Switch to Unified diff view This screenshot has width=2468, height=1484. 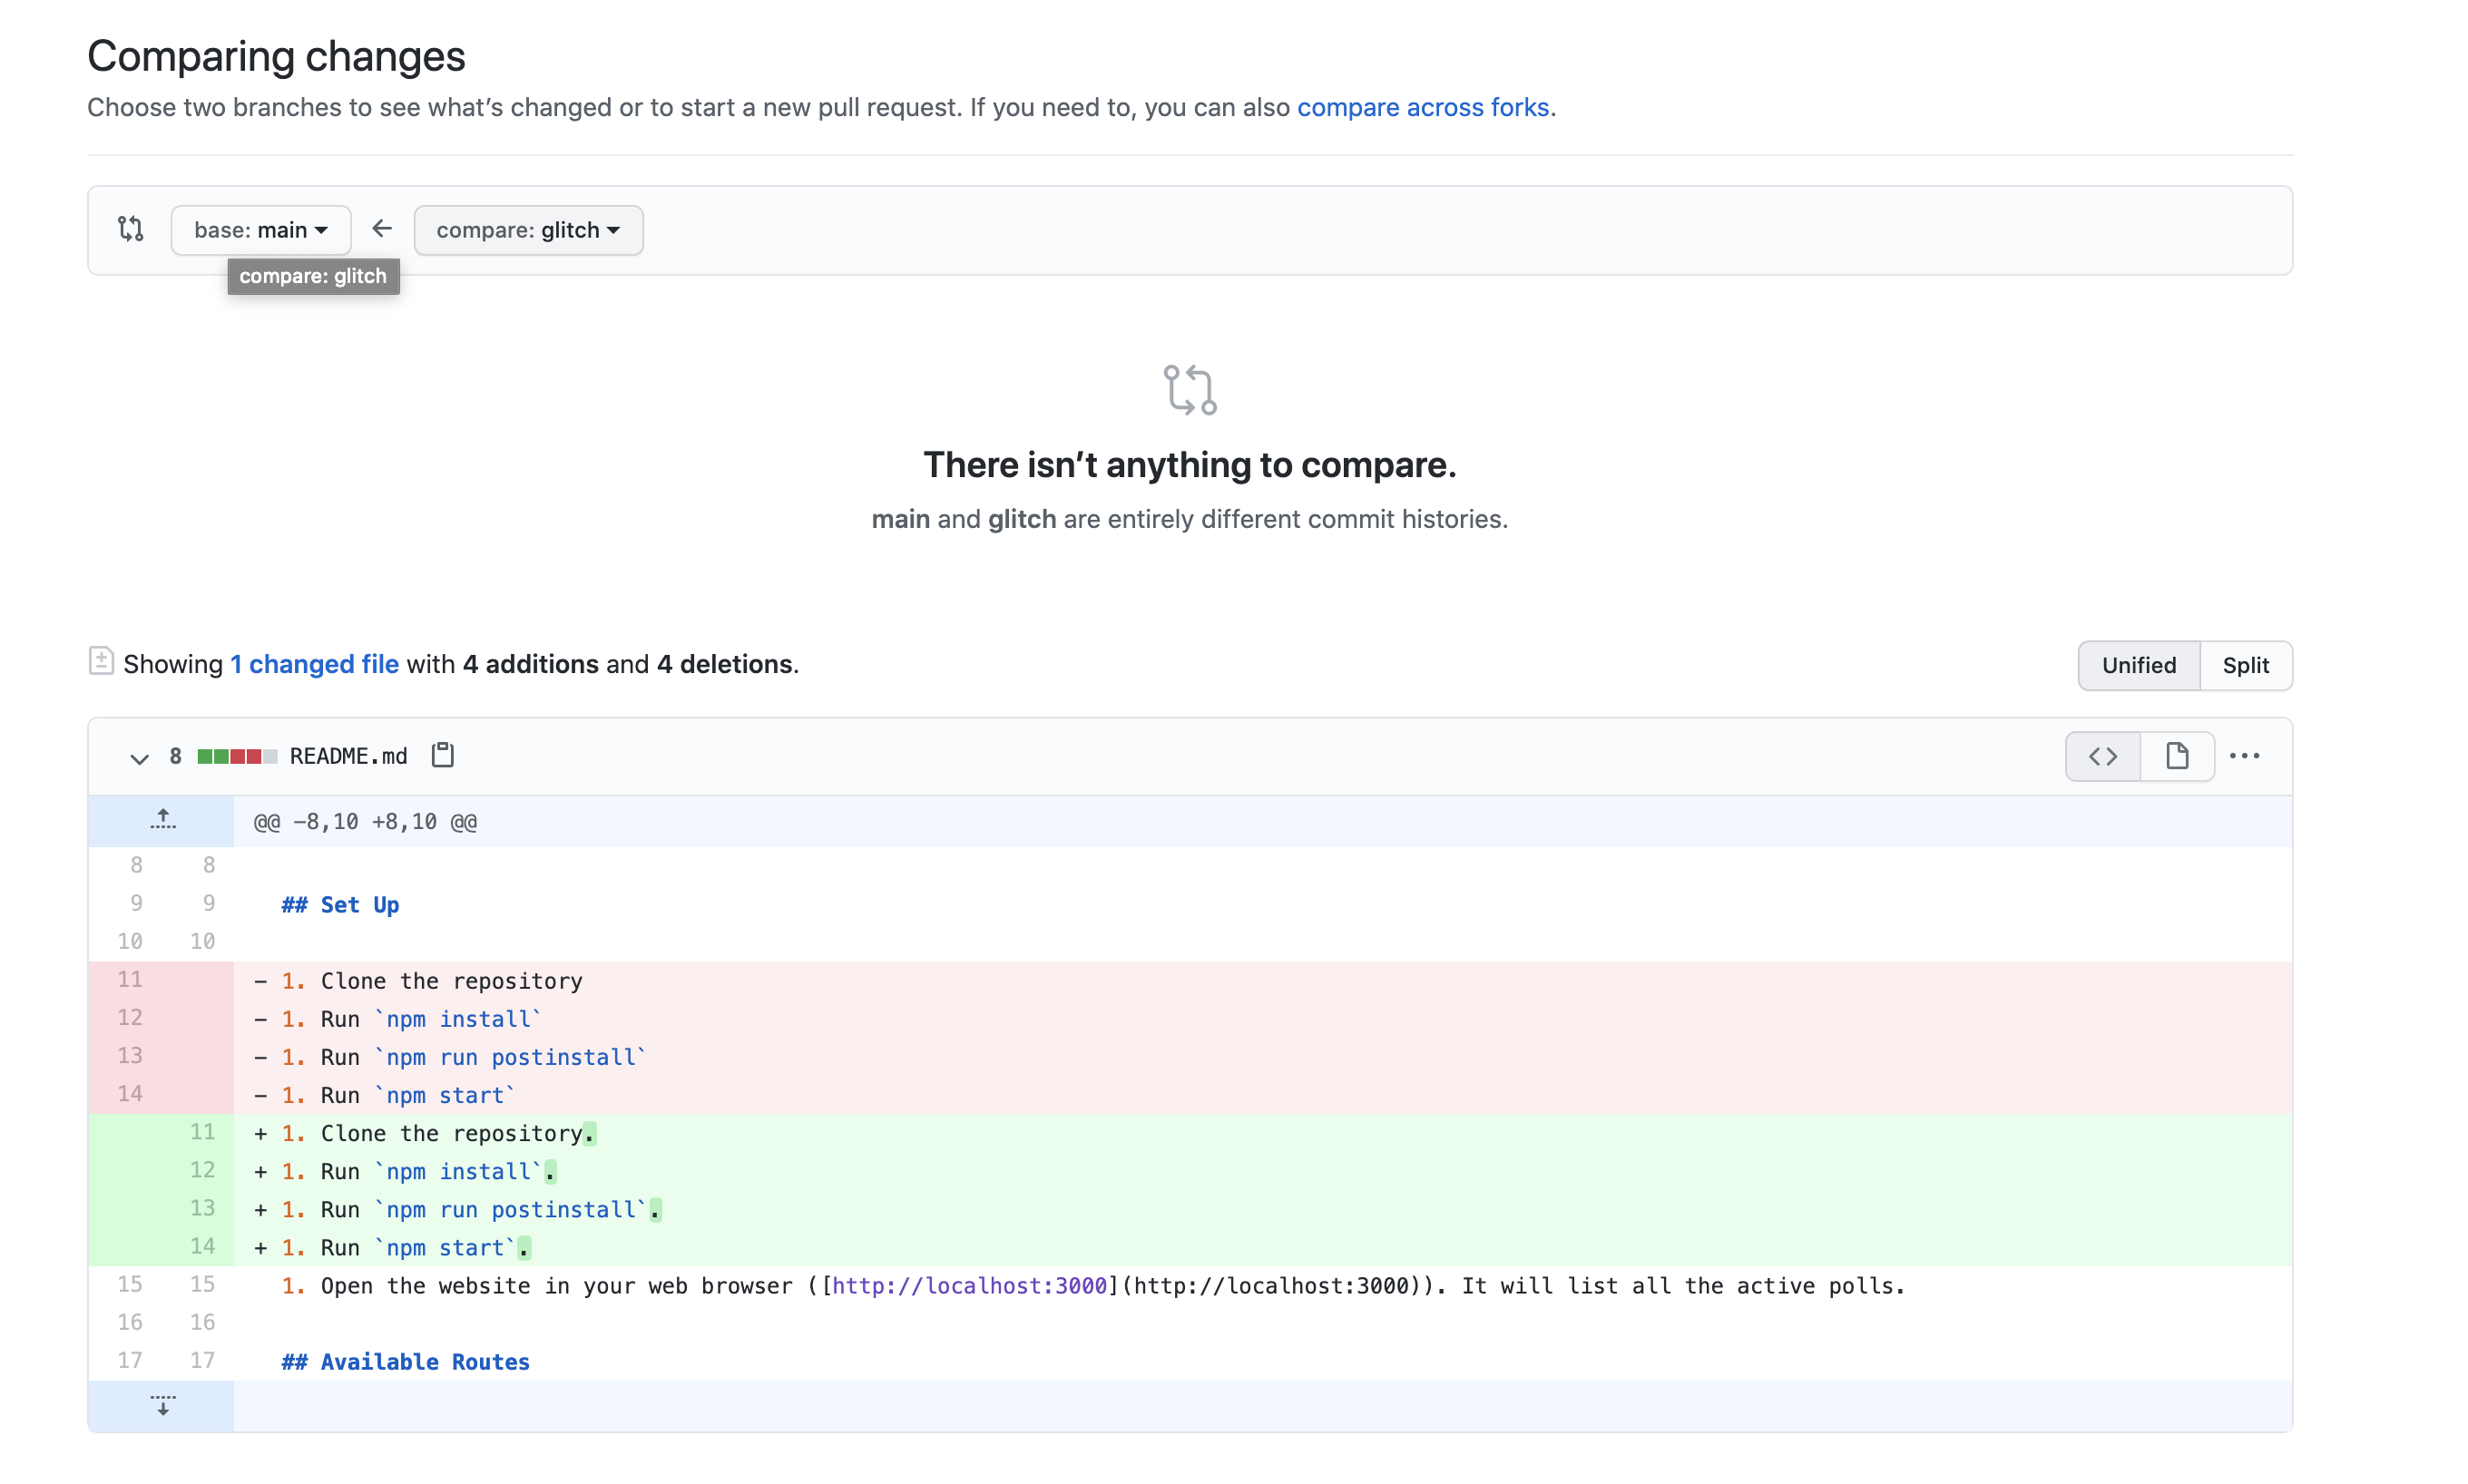click(2138, 665)
